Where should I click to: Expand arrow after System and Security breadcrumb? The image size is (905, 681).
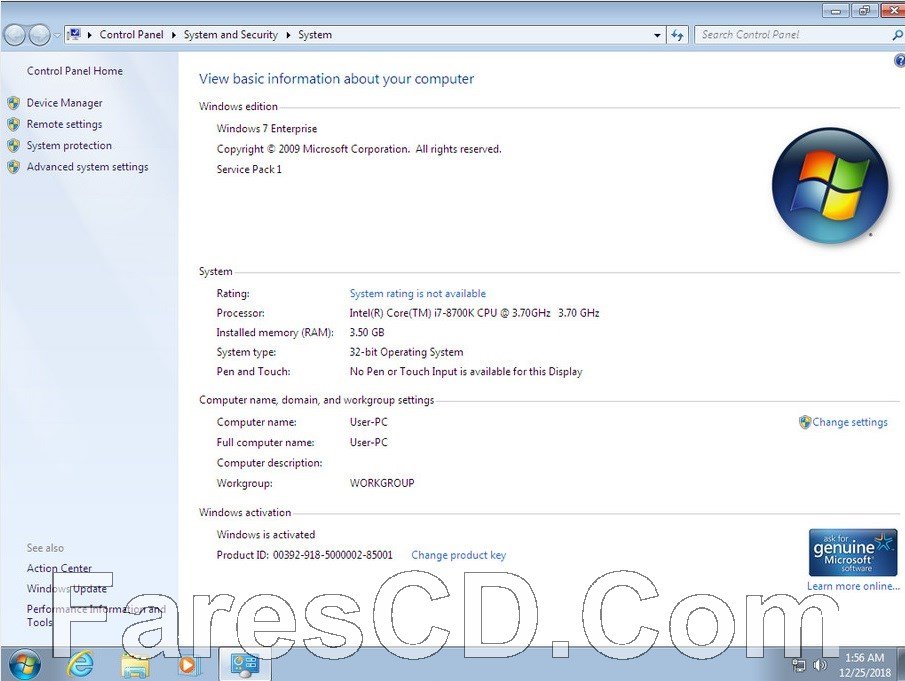(288, 35)
